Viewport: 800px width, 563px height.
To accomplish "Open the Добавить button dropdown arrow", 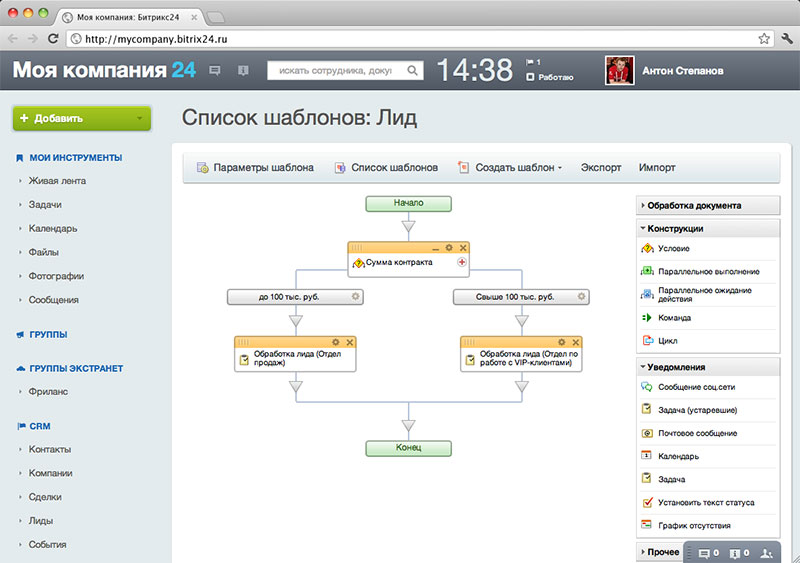I will coord(139,118).
